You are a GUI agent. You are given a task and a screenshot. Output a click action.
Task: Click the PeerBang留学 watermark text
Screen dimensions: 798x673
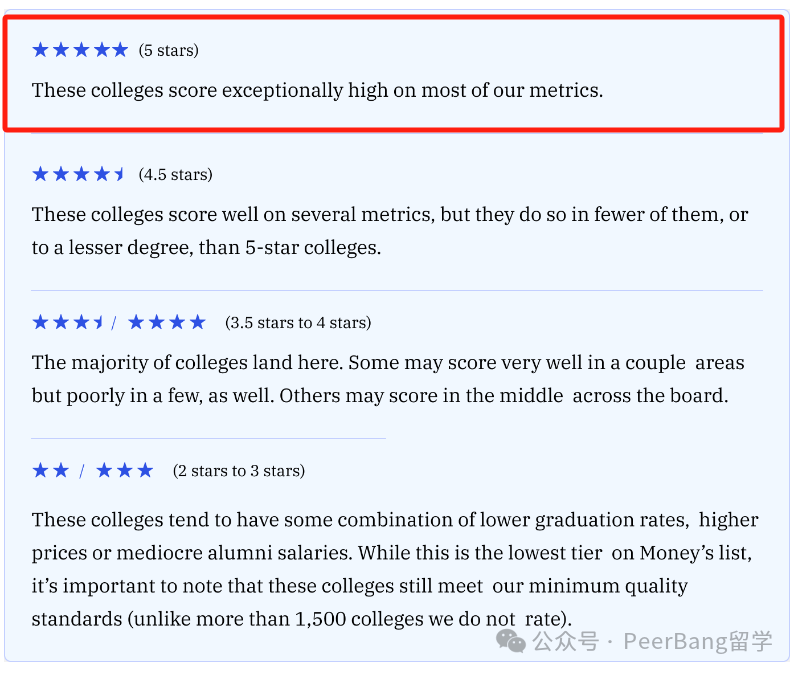point(698,641)
